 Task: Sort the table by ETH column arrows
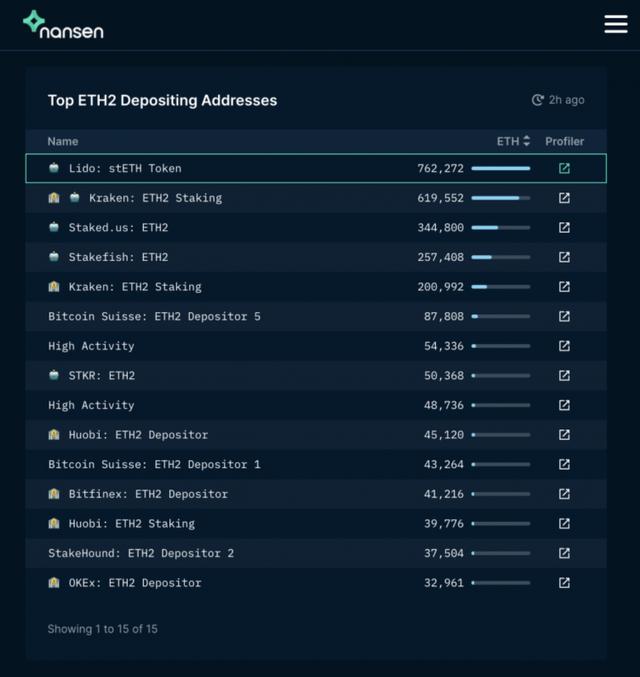[x=526, y=141]
